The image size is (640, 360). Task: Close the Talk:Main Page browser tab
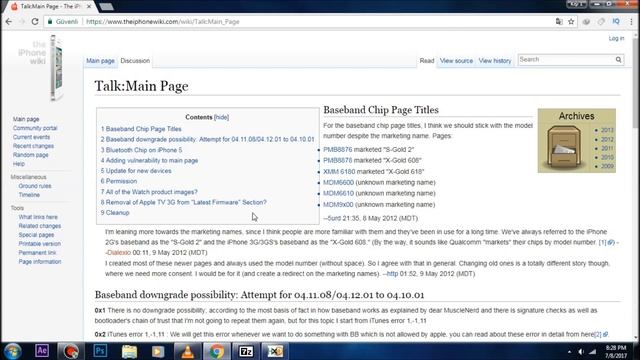pyautogui.click(x=89, y=7)
